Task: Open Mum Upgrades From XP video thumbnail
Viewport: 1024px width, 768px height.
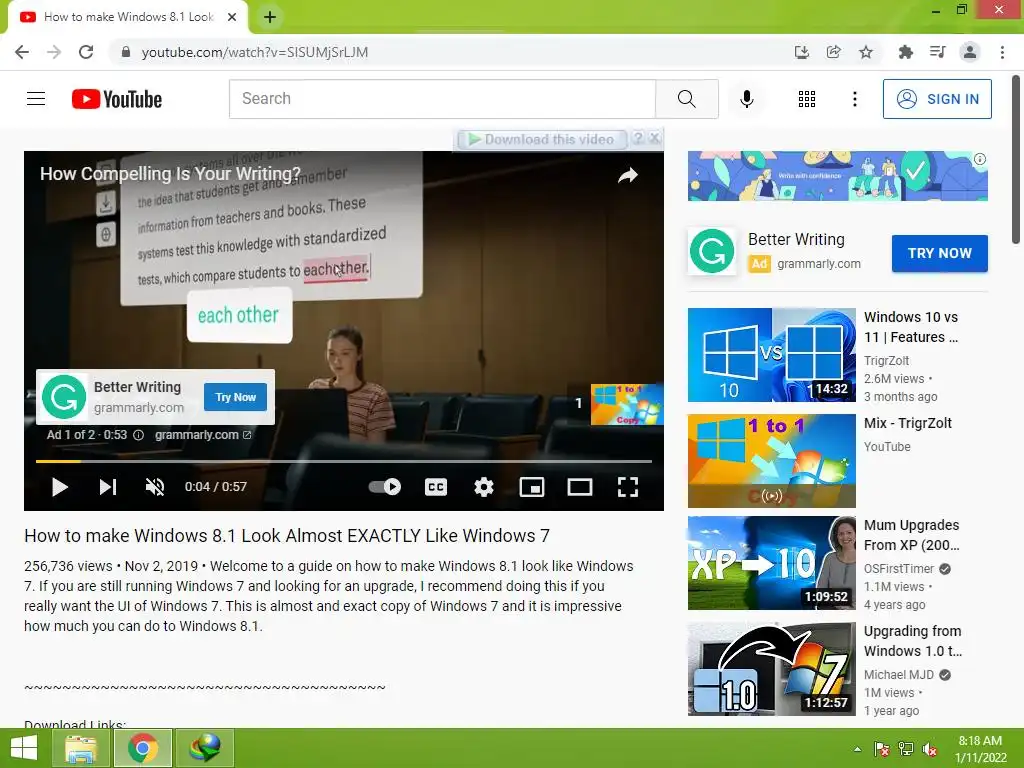Action: point(771,563)
